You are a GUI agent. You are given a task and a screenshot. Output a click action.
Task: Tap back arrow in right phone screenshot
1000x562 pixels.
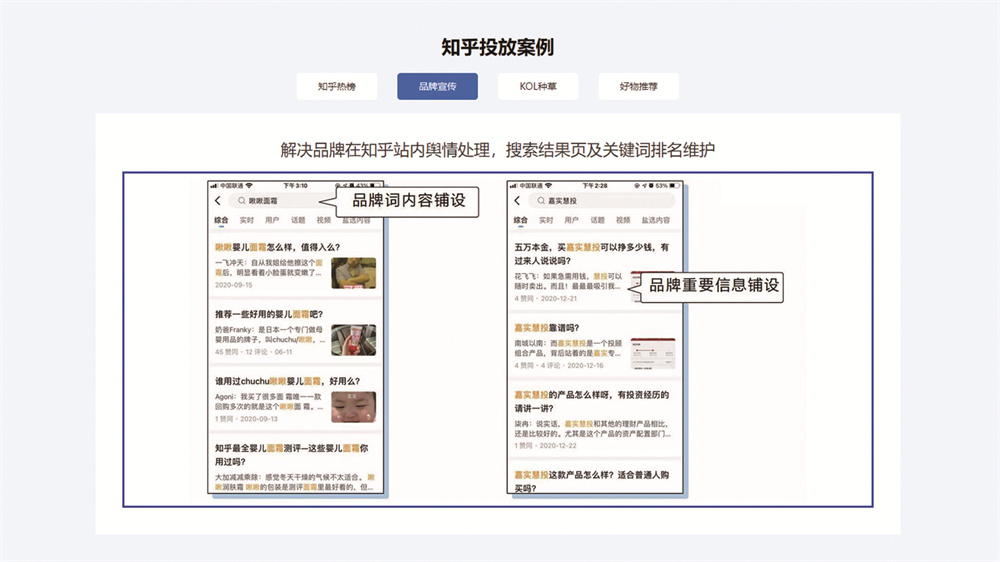[517, 201]
